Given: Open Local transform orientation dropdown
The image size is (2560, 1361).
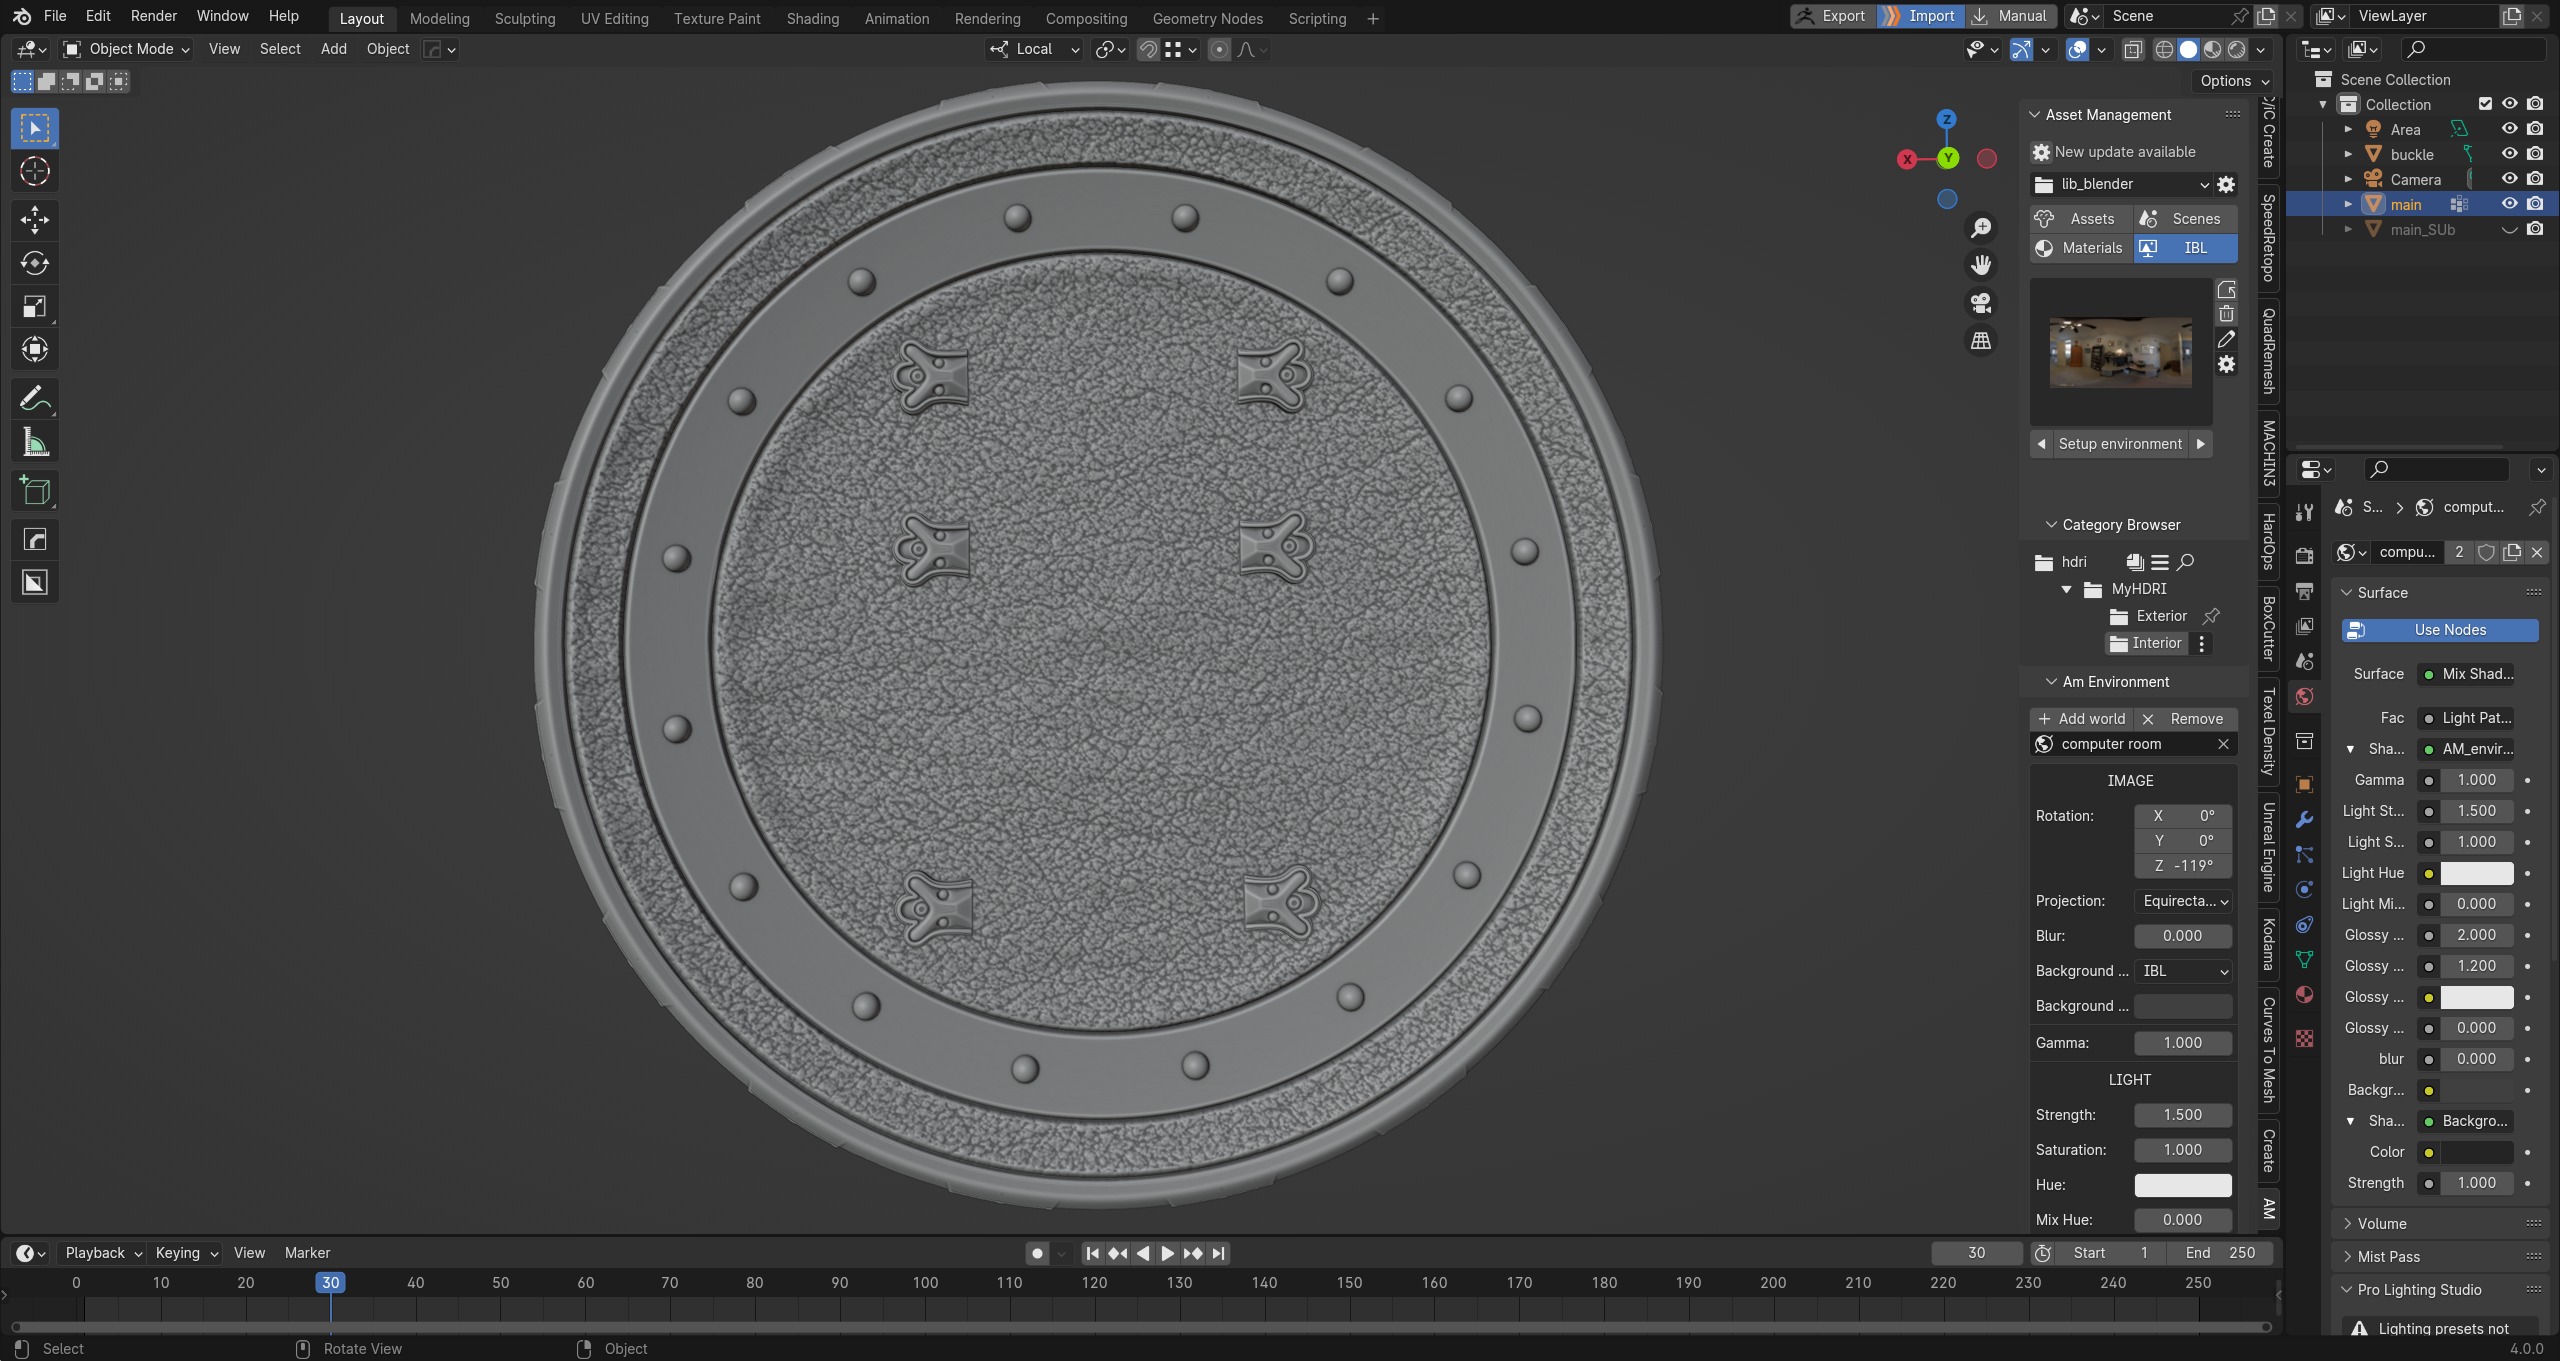Looking at the screenshot, I should (1034, 49).
